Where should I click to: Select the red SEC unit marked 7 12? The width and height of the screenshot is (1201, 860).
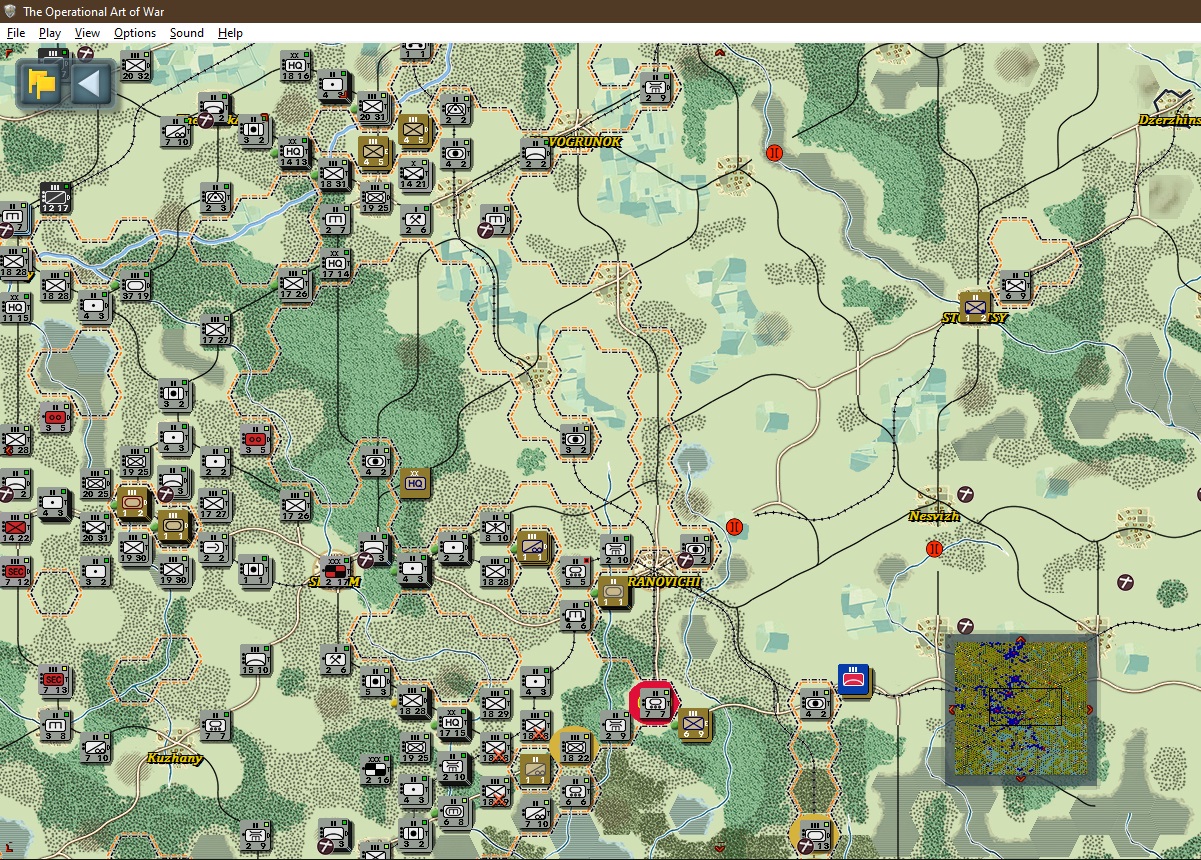tap(14, 573)
